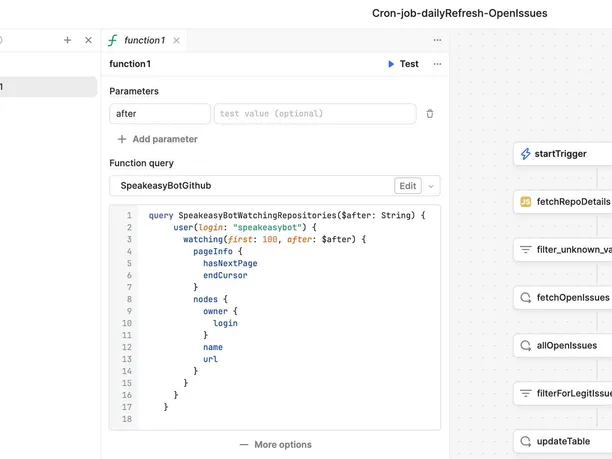
Task: Click the JS icon on fetchRepoDetails
Action: [x=526, y=202]
